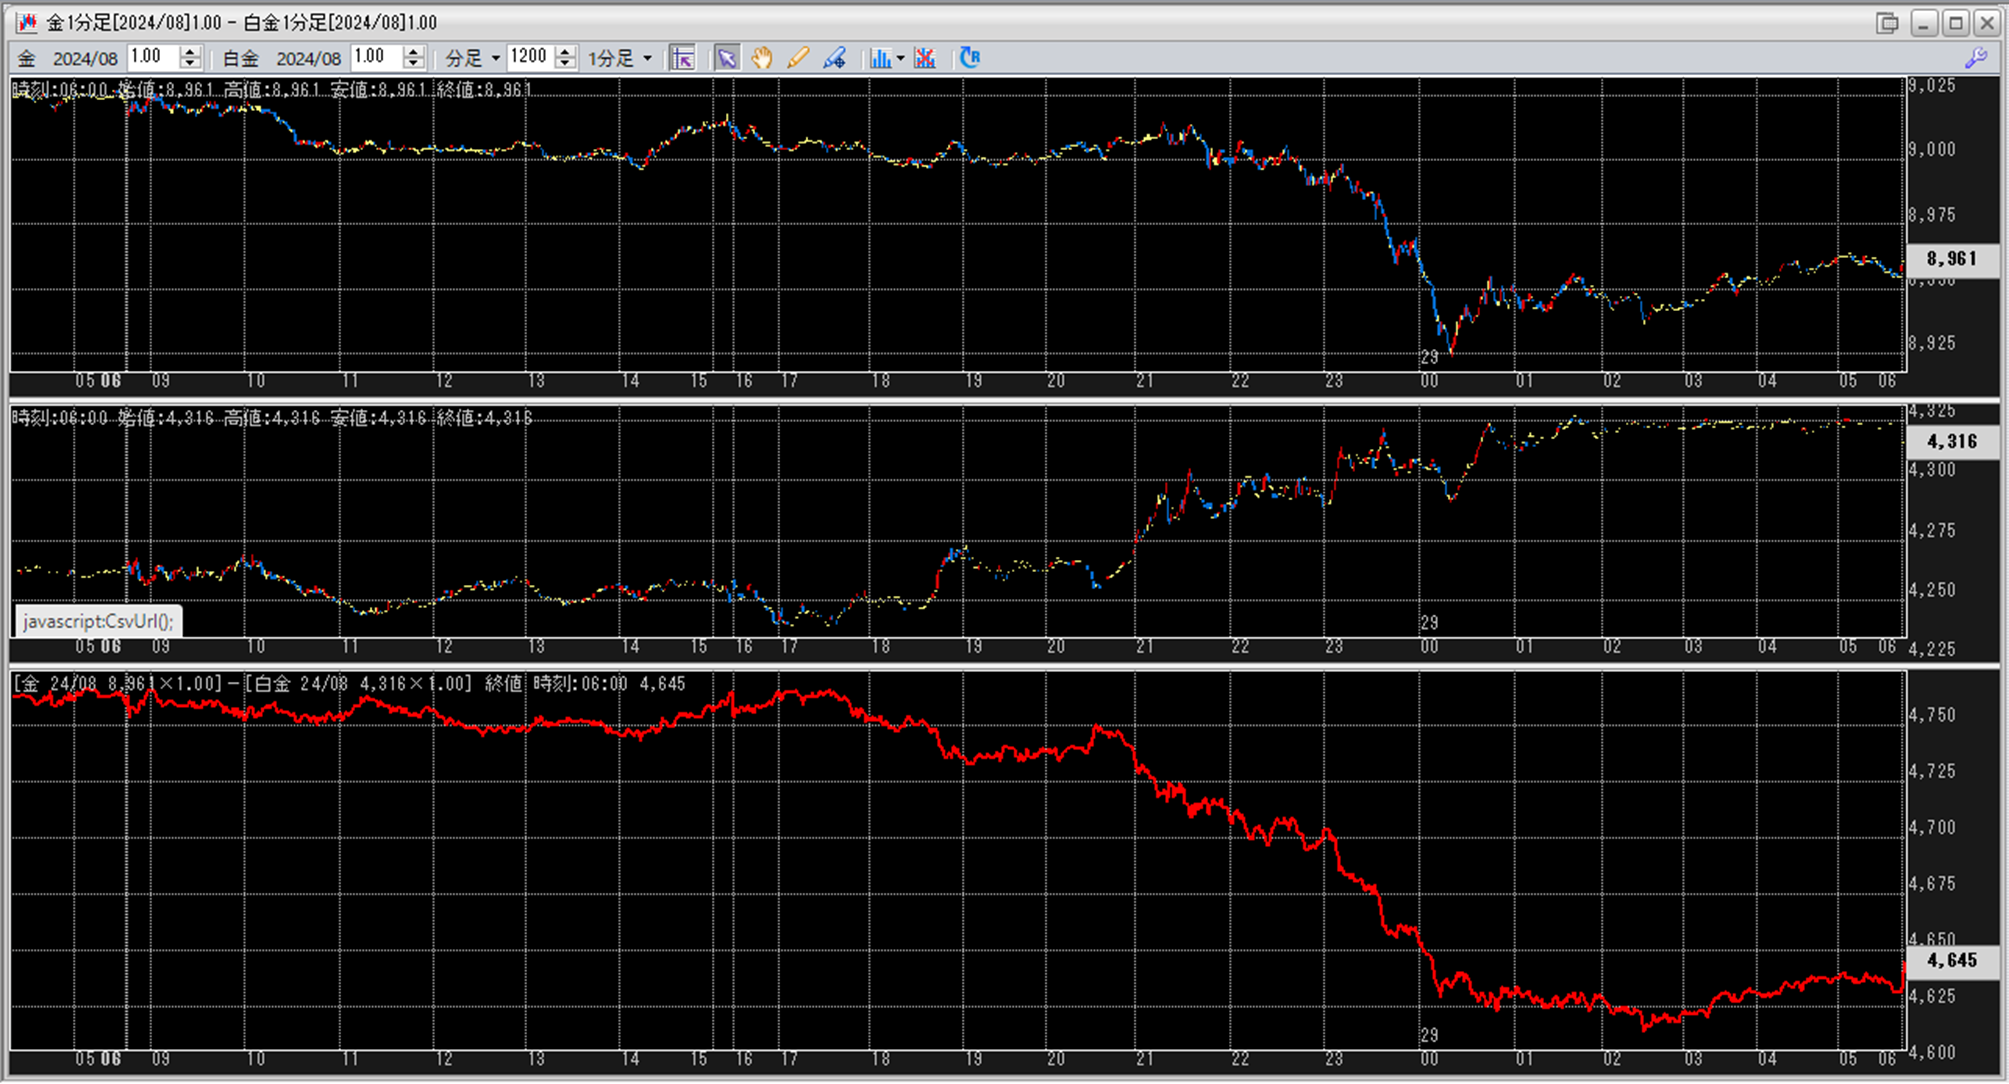Image resolution: width=2009 pixels, height=1084 pixels.
Task: Increase the 金 multiplier stepper
Action: [191, 52]
